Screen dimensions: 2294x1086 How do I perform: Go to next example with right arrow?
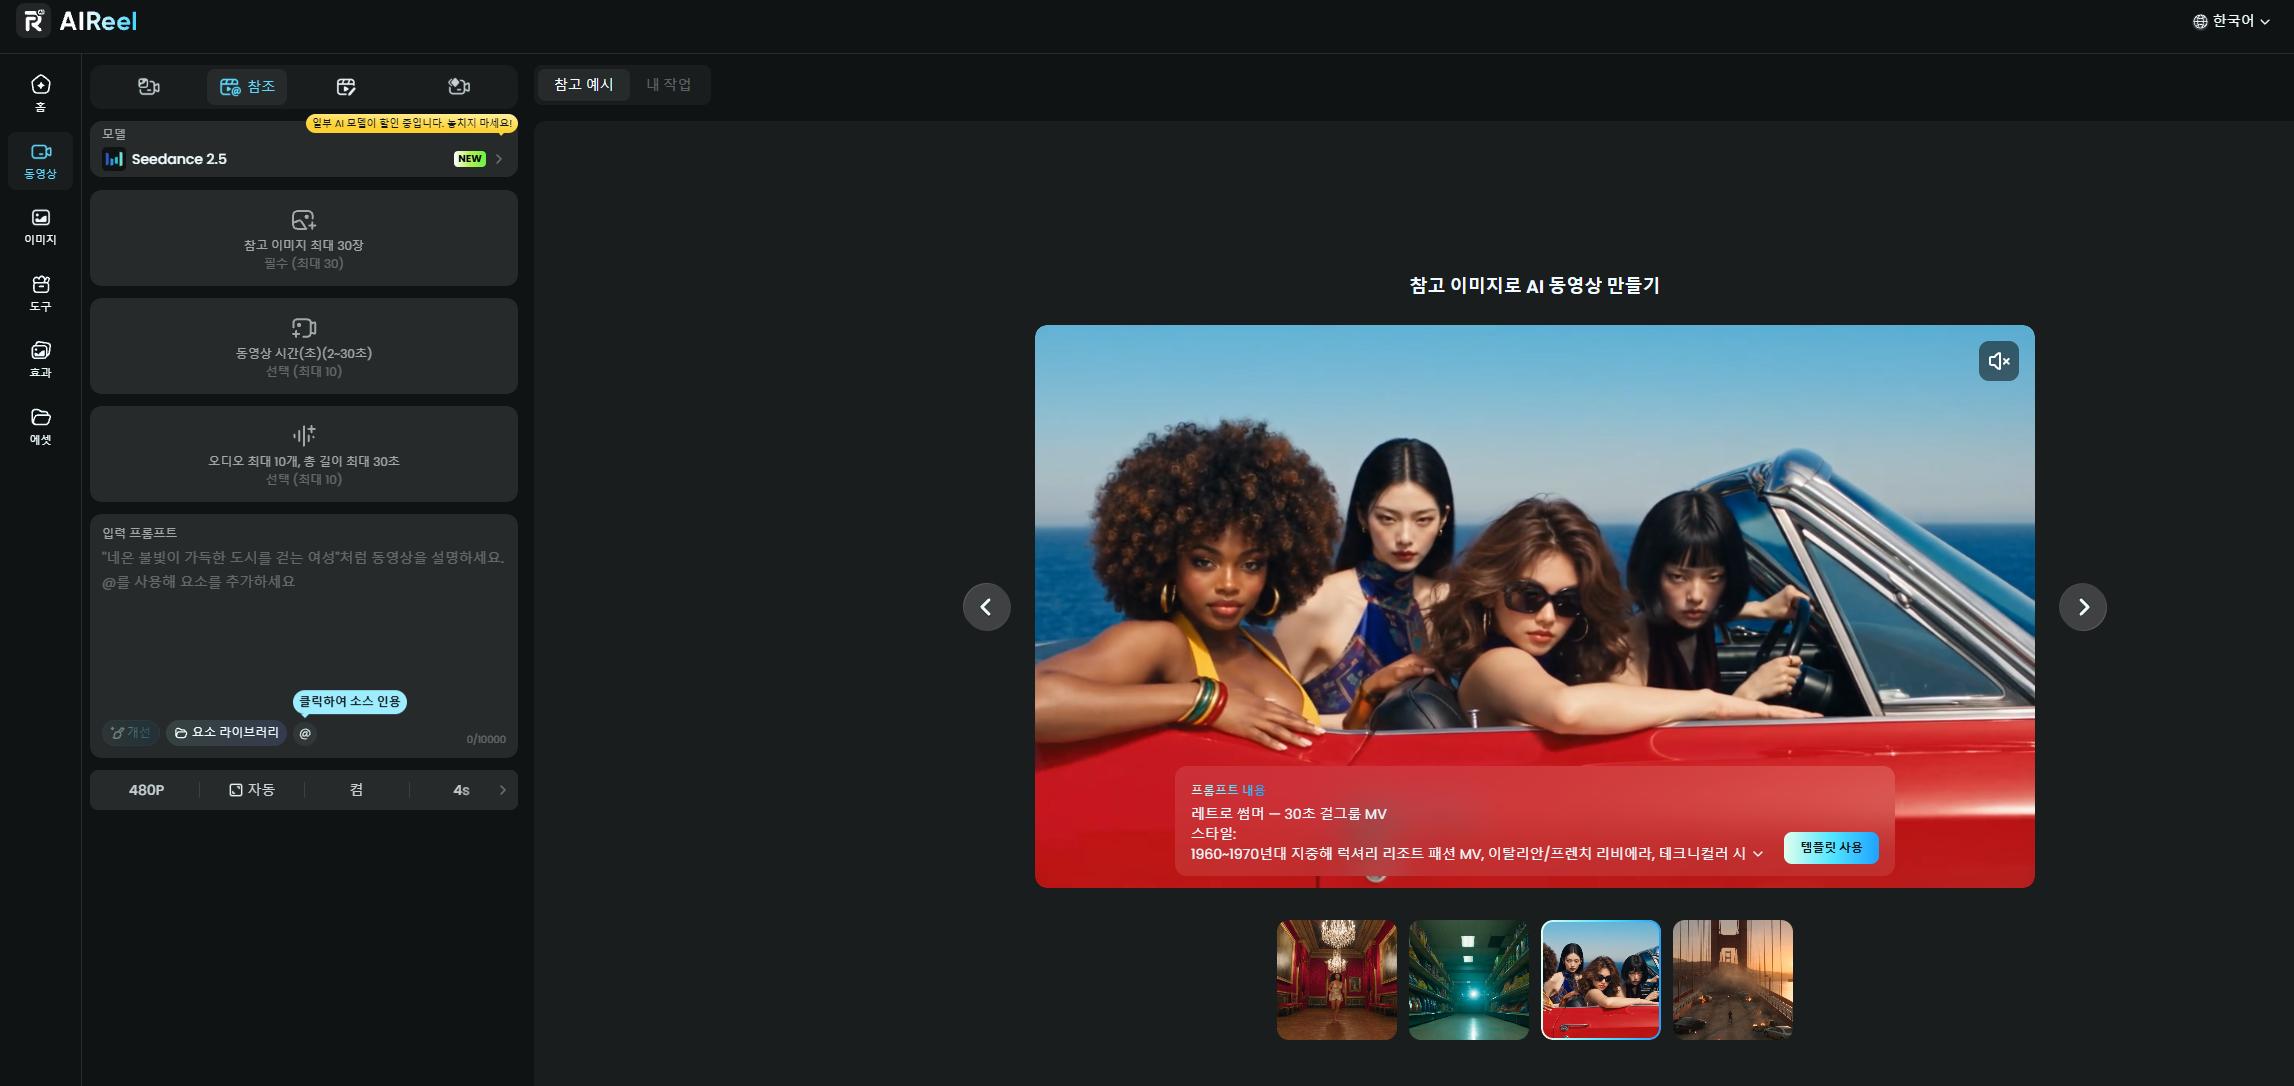pyautogui.click(x=2082, y=607)
